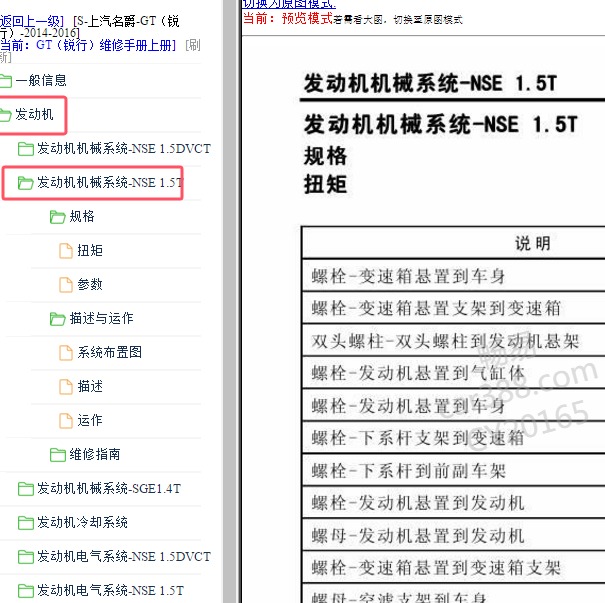Open the 运作 document label
This screenshot has width=605, height=603.
pos(90,420)
